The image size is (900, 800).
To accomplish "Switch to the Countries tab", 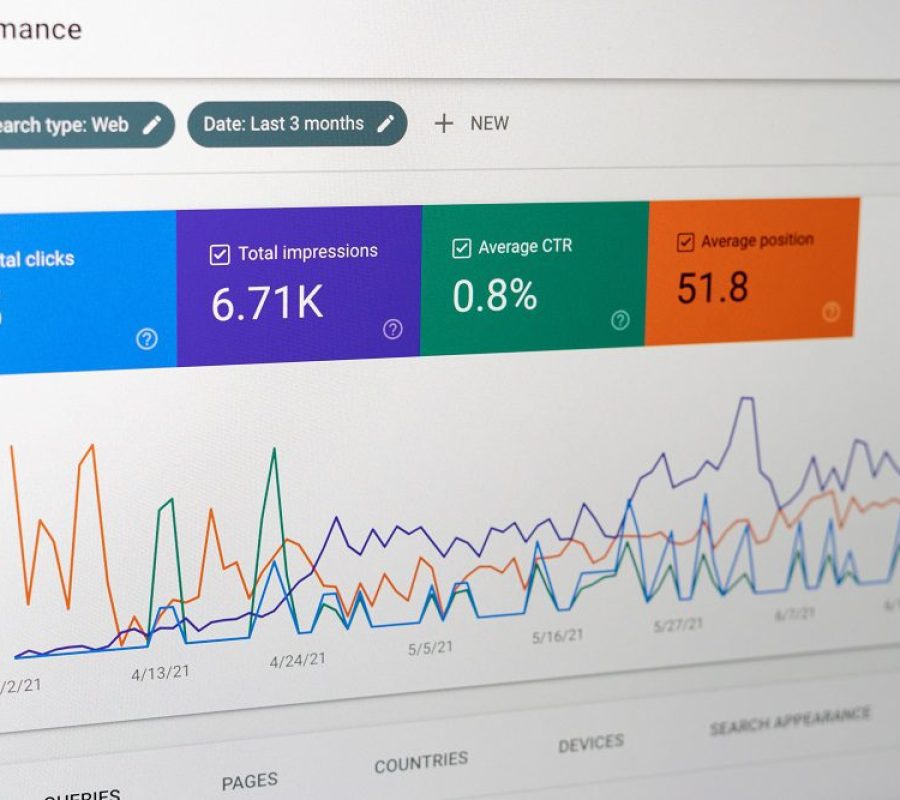I will [420, 762].
